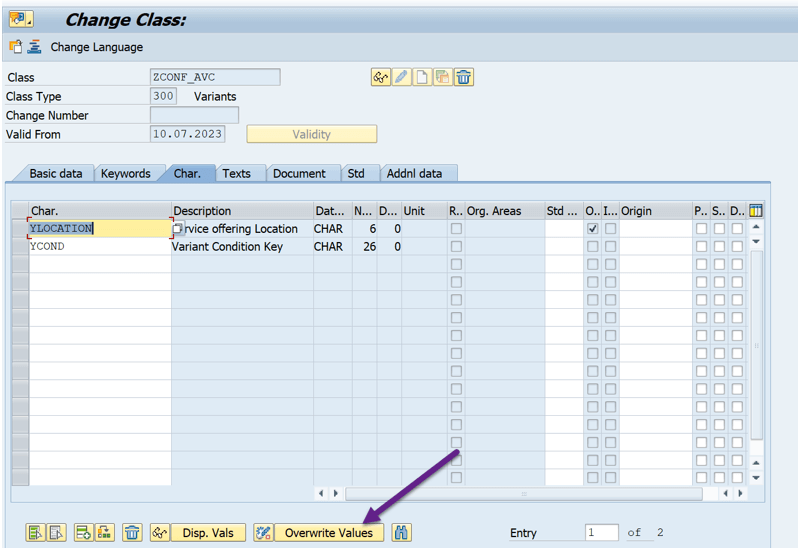801x548 pixels.
Task: Toggle the R.. checkbox in YLOCATION row
Action: [x=456, y=228]
